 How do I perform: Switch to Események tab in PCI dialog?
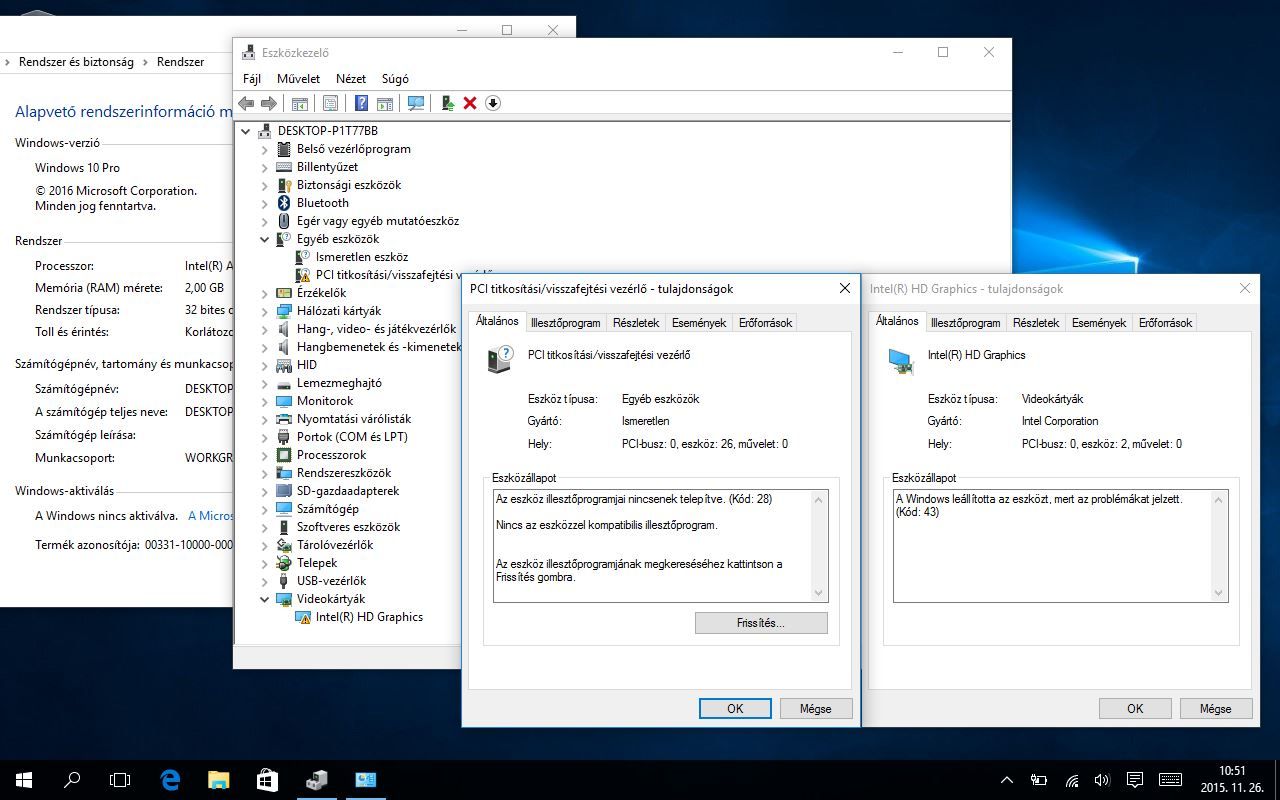tap(699, 323)
